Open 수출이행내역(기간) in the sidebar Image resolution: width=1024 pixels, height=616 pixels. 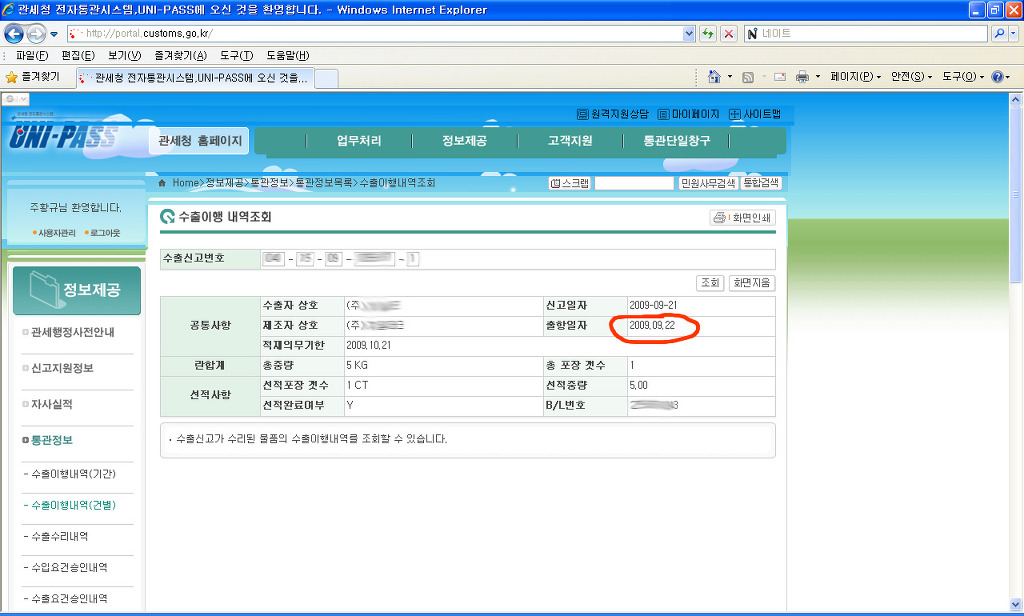coord(74,473)
